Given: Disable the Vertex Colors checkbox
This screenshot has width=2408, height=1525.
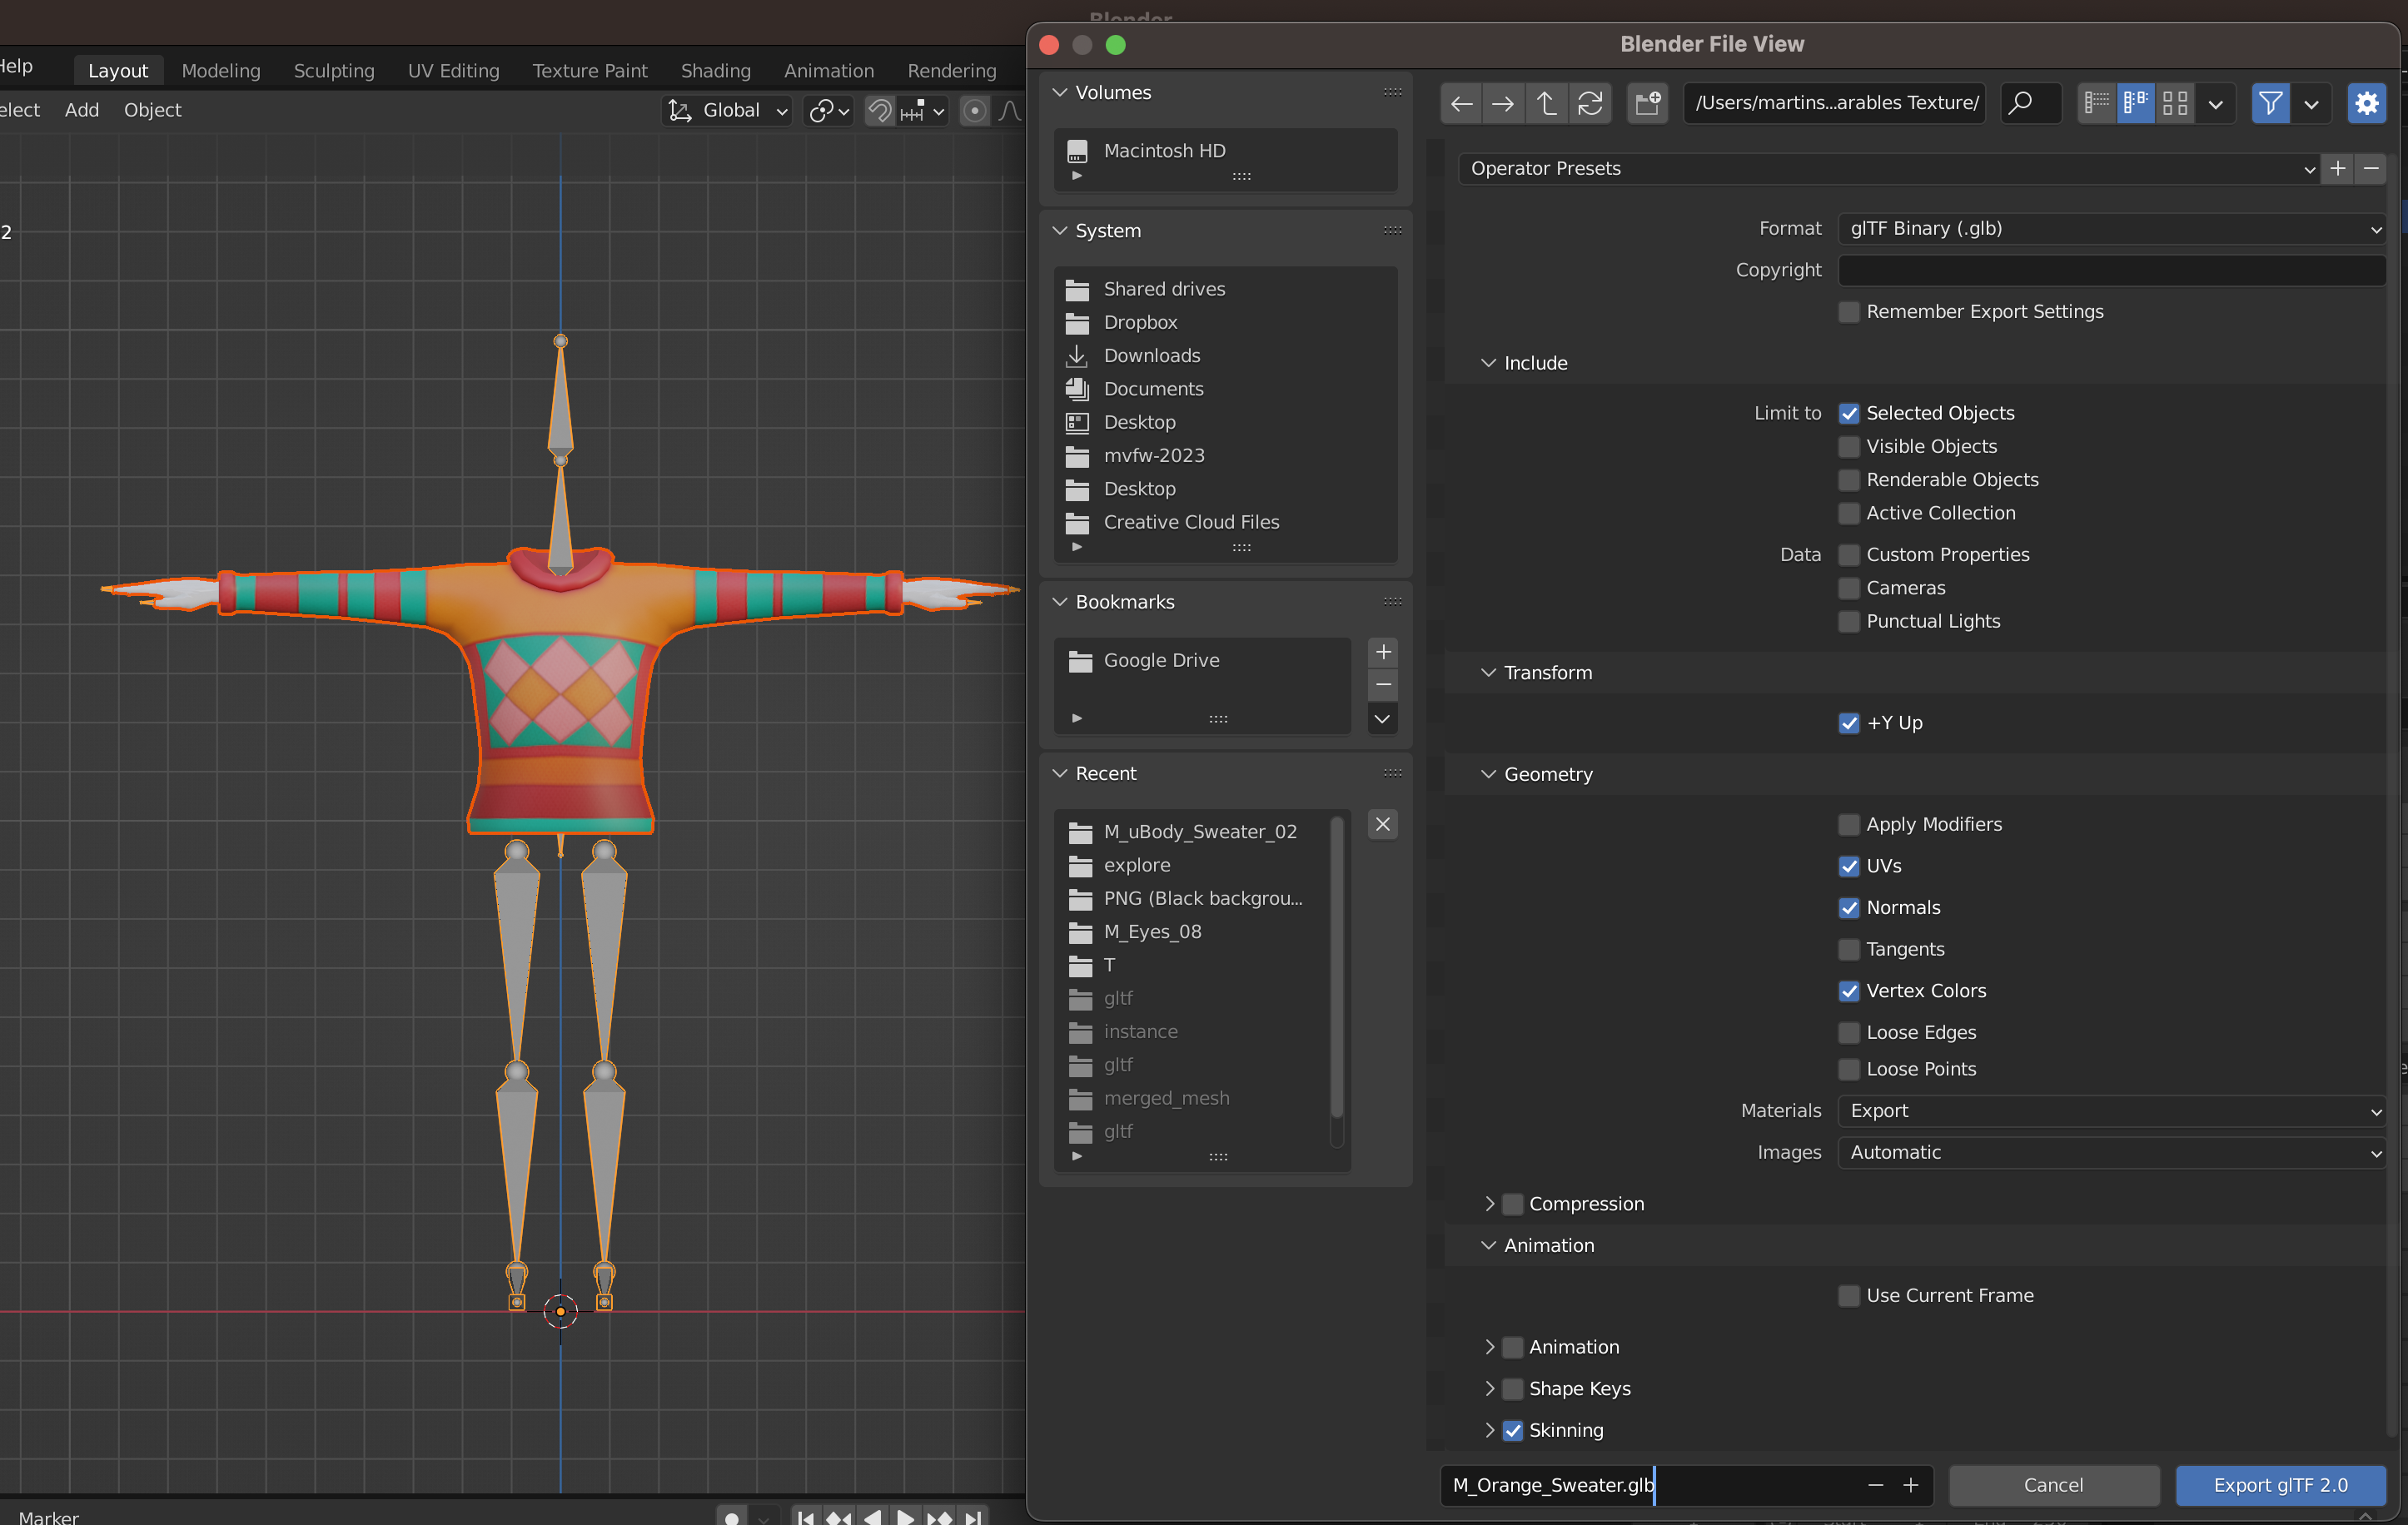Looking at the screenshot, I should tap(1848, 990).
